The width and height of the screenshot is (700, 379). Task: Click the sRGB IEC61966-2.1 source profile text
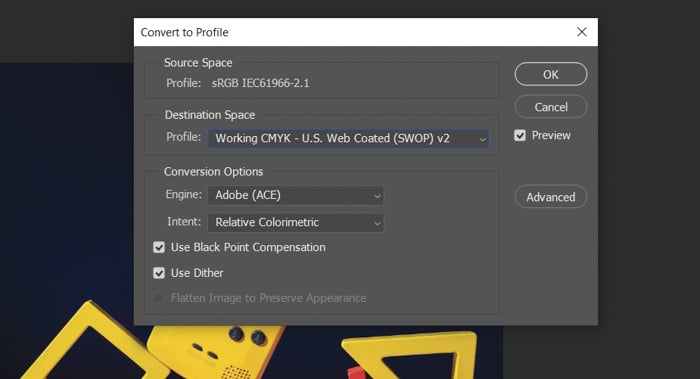click(x=260, y=83)
